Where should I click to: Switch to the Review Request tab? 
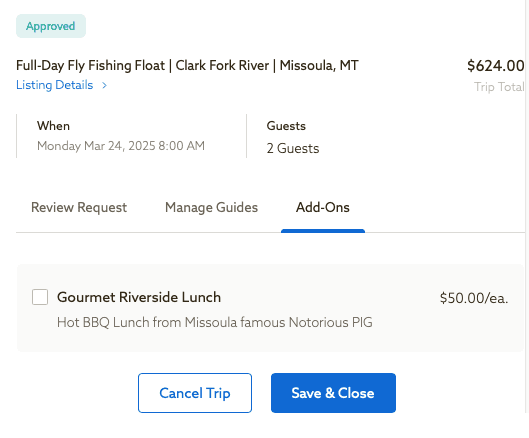(79, 207)
